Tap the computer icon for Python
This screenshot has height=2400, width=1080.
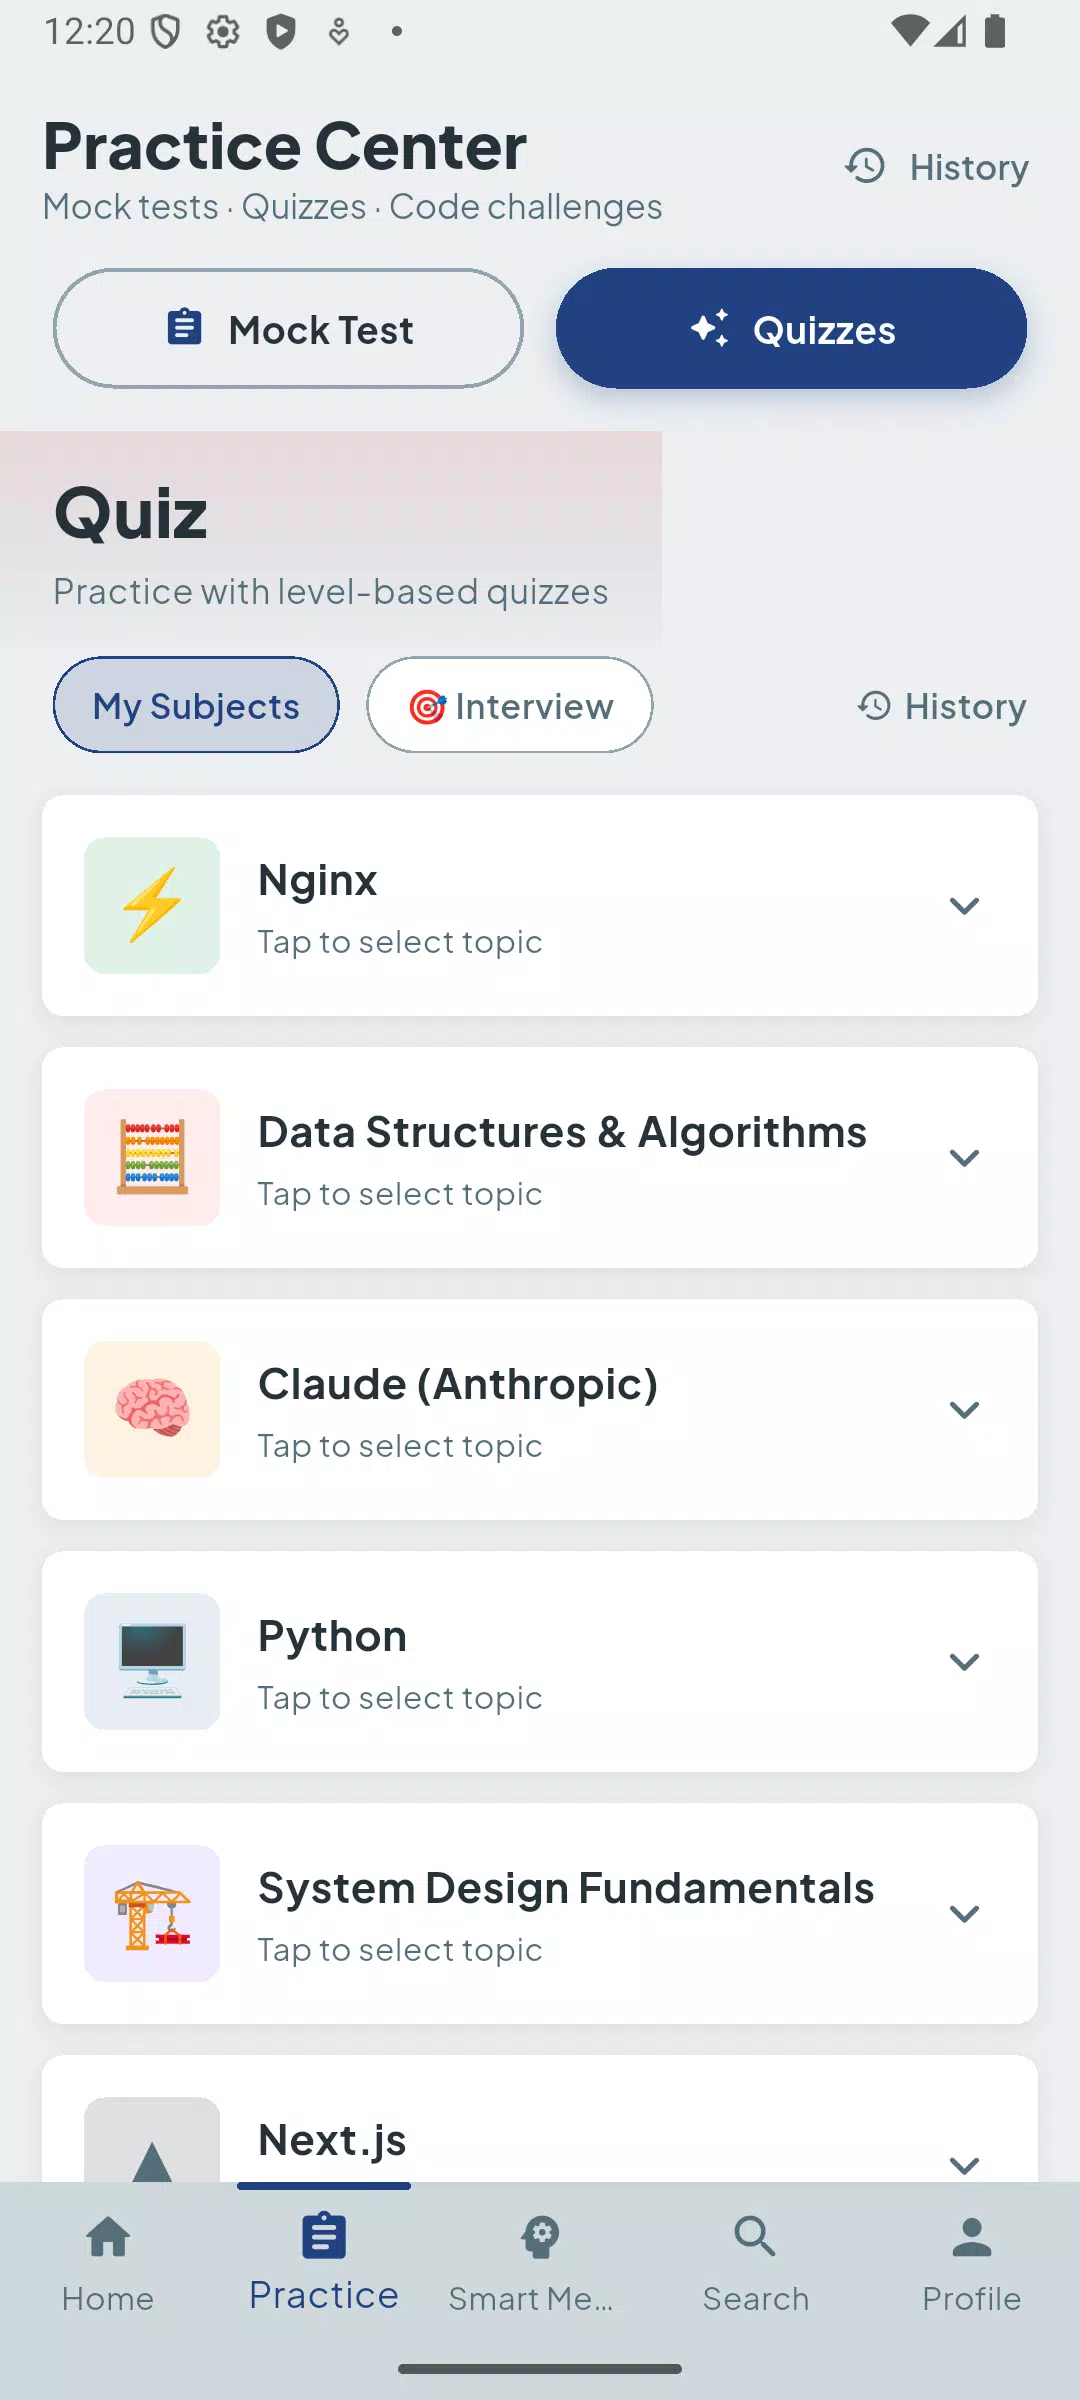[x=152, y=1661]
